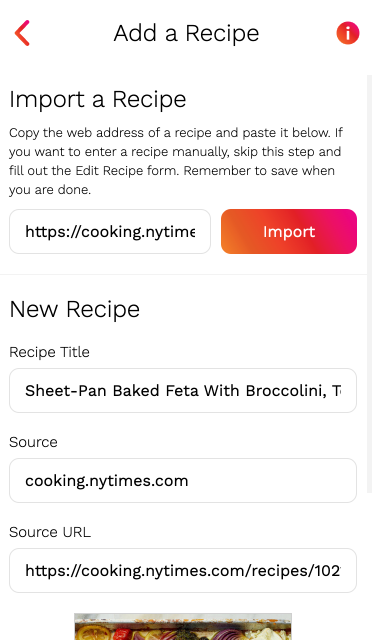Image resolution: width=372 pixels, height=640 pixels.
Task: Click the "New Recipe" section heading
Action: click(x=74, y=309)
